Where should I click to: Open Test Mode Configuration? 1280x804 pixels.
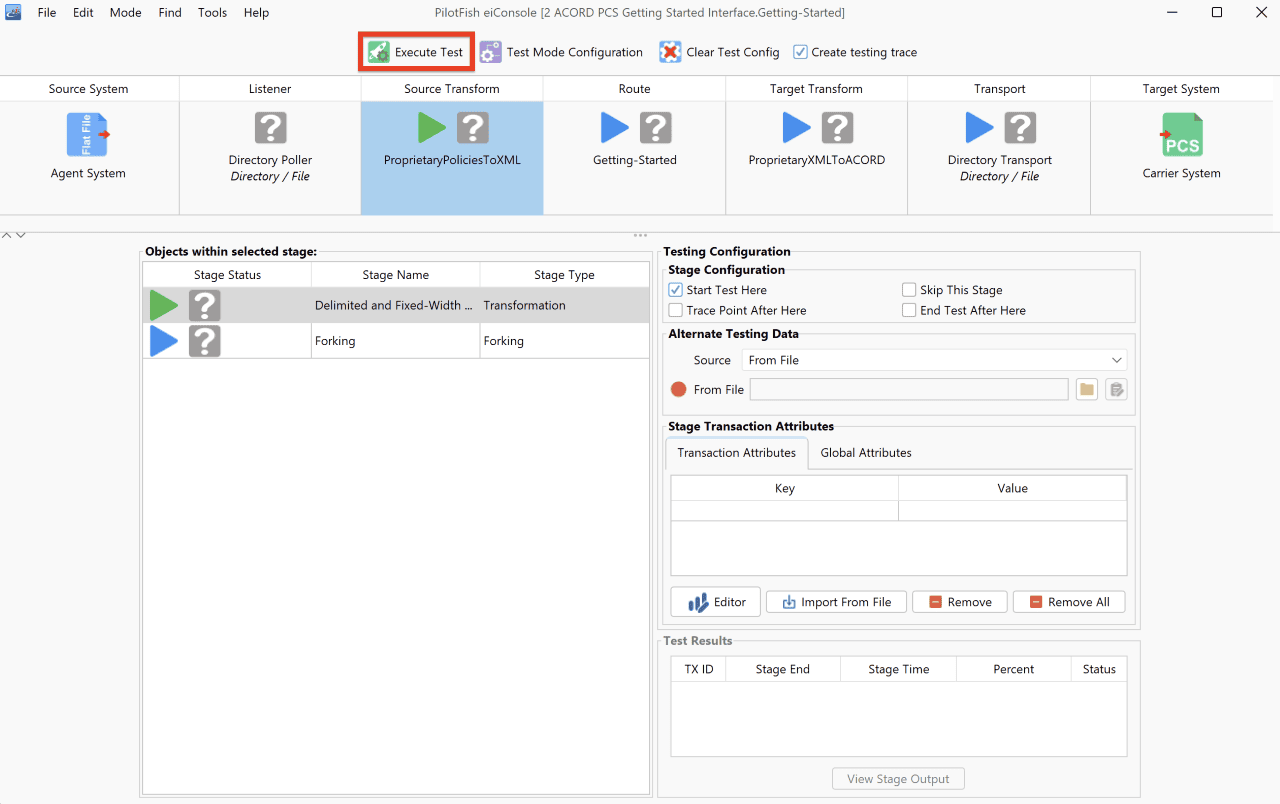point(561,52)
